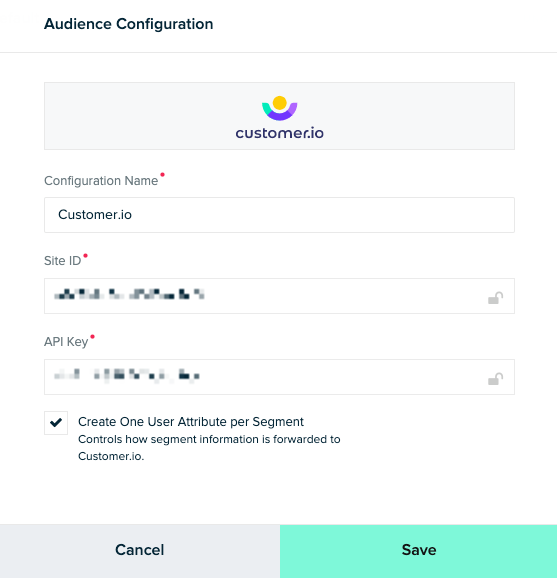The height and width of the screenshot is (578, 557).
Task: Select the API Key label
Action: pos(66,342)
